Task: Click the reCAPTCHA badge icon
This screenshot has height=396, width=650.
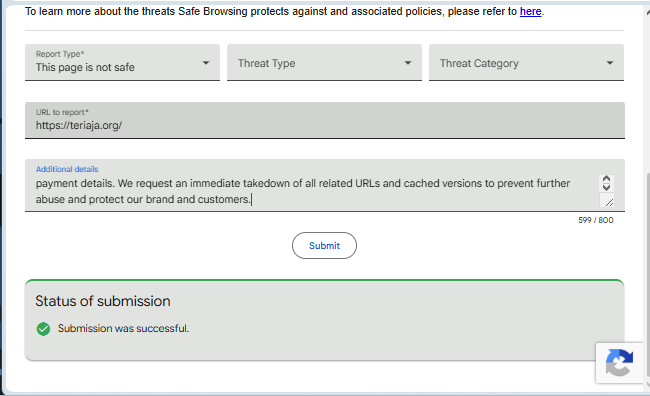Action: [619, 363]
